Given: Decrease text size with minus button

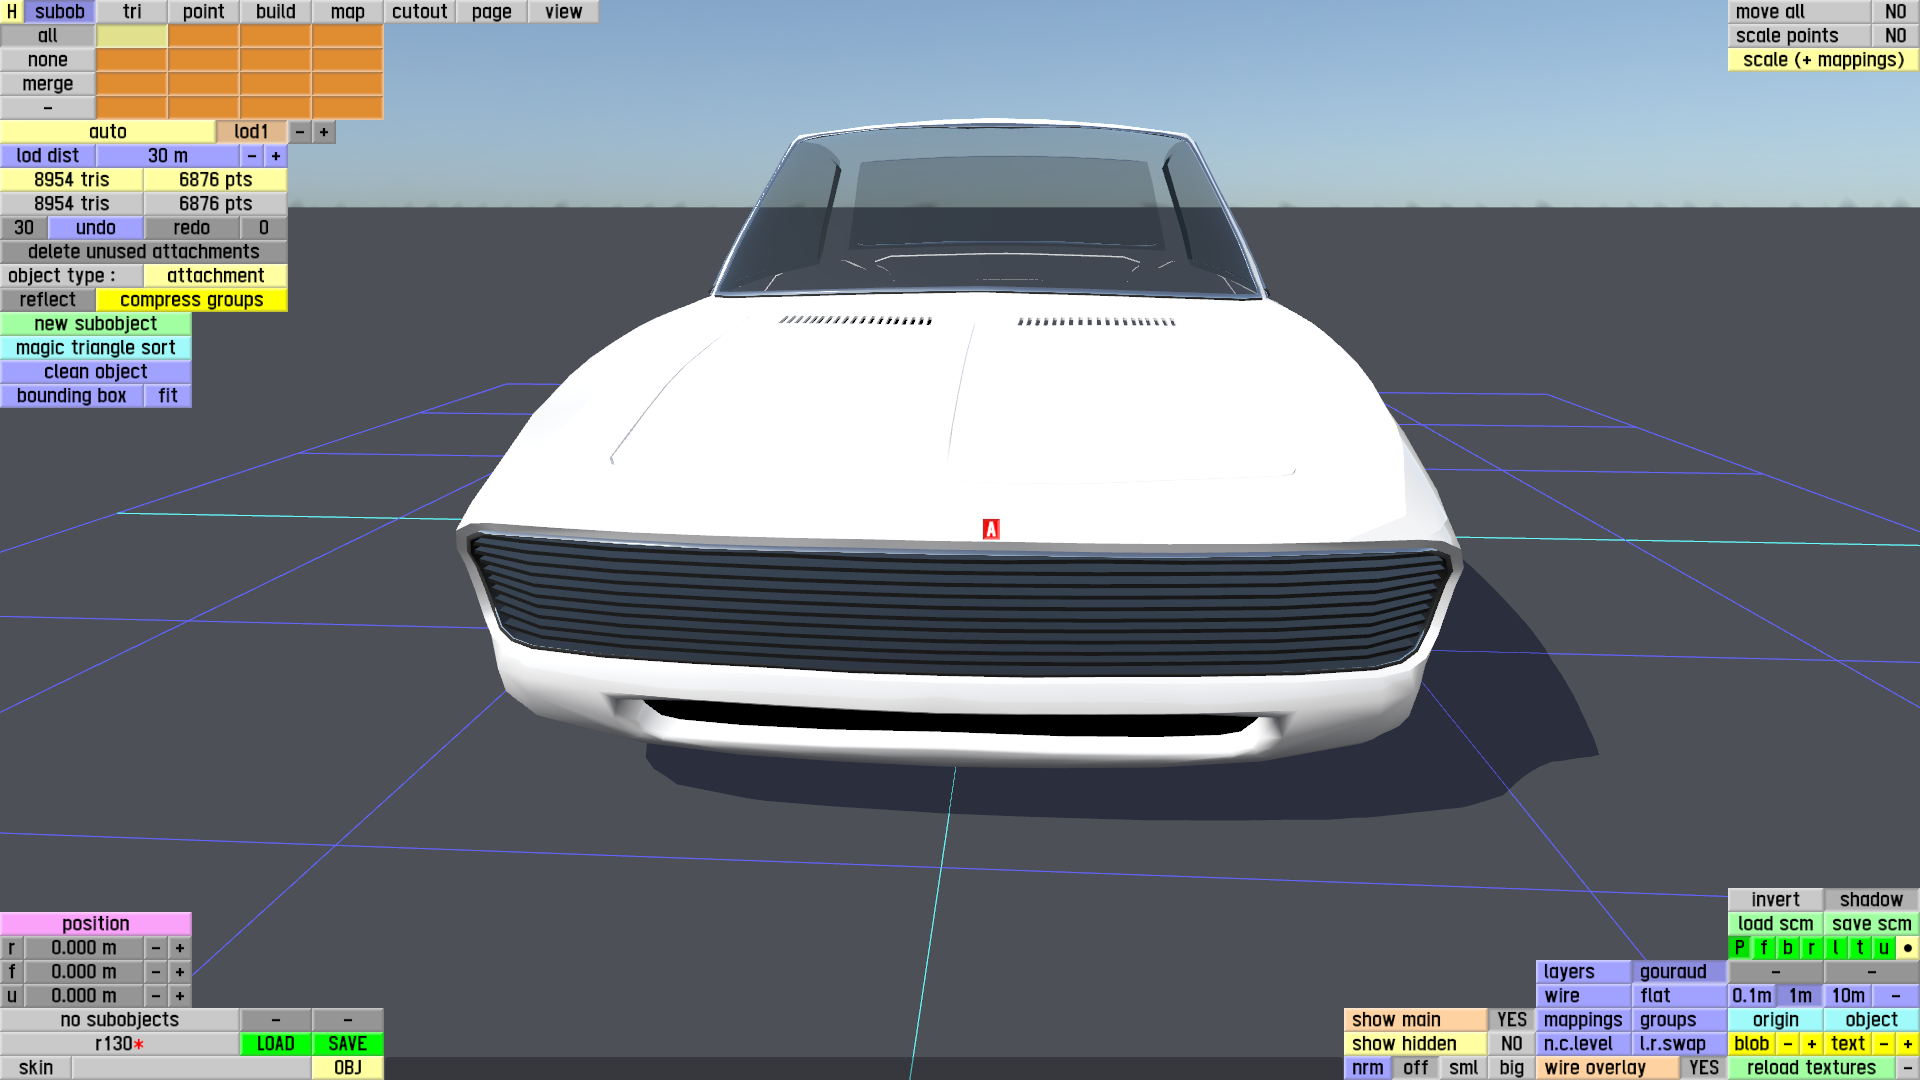Looking at the screenshot, I should coord(1884,1044).
